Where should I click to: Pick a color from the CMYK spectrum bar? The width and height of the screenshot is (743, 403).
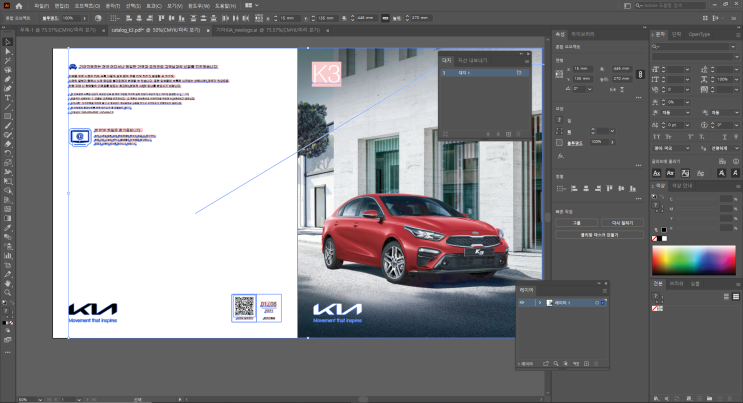click(694, 259)
